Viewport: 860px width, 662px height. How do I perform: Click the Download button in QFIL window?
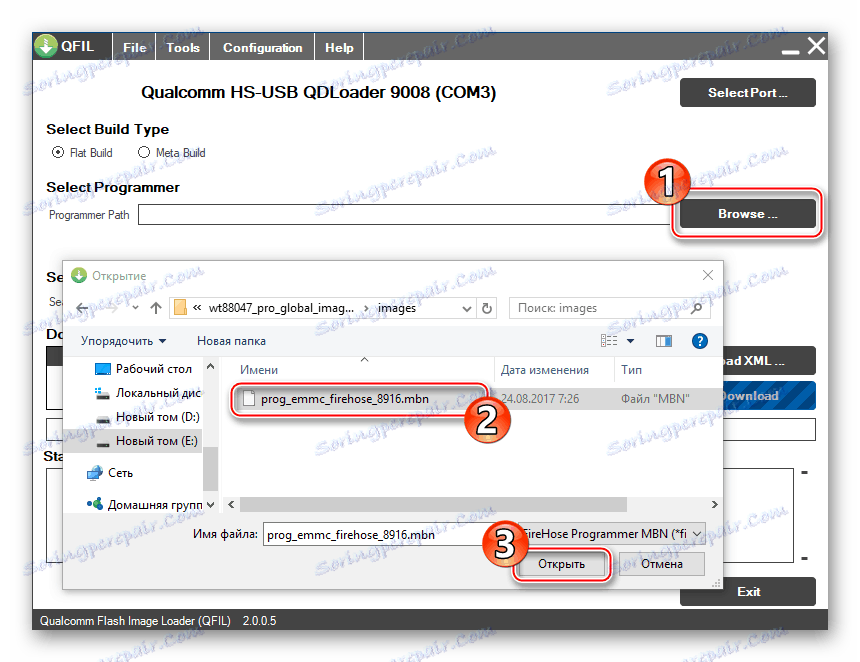click(769, 396)
